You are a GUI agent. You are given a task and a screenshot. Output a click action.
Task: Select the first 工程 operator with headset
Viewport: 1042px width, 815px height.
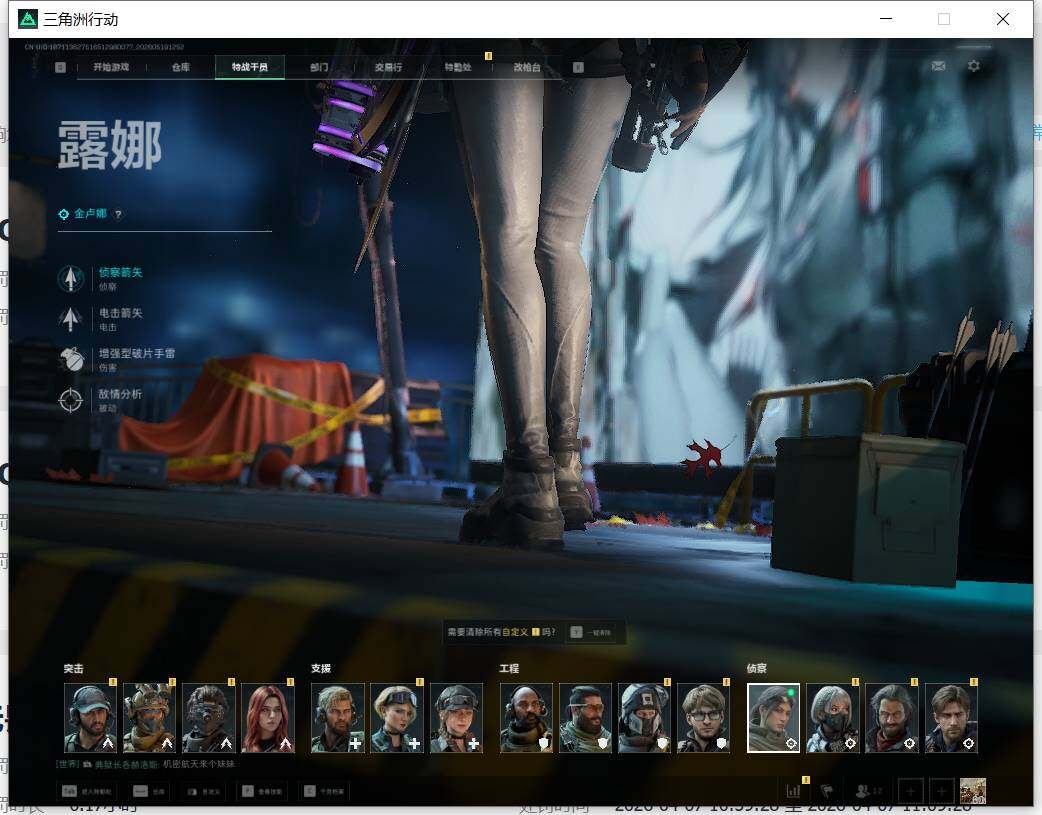point(526,718)
